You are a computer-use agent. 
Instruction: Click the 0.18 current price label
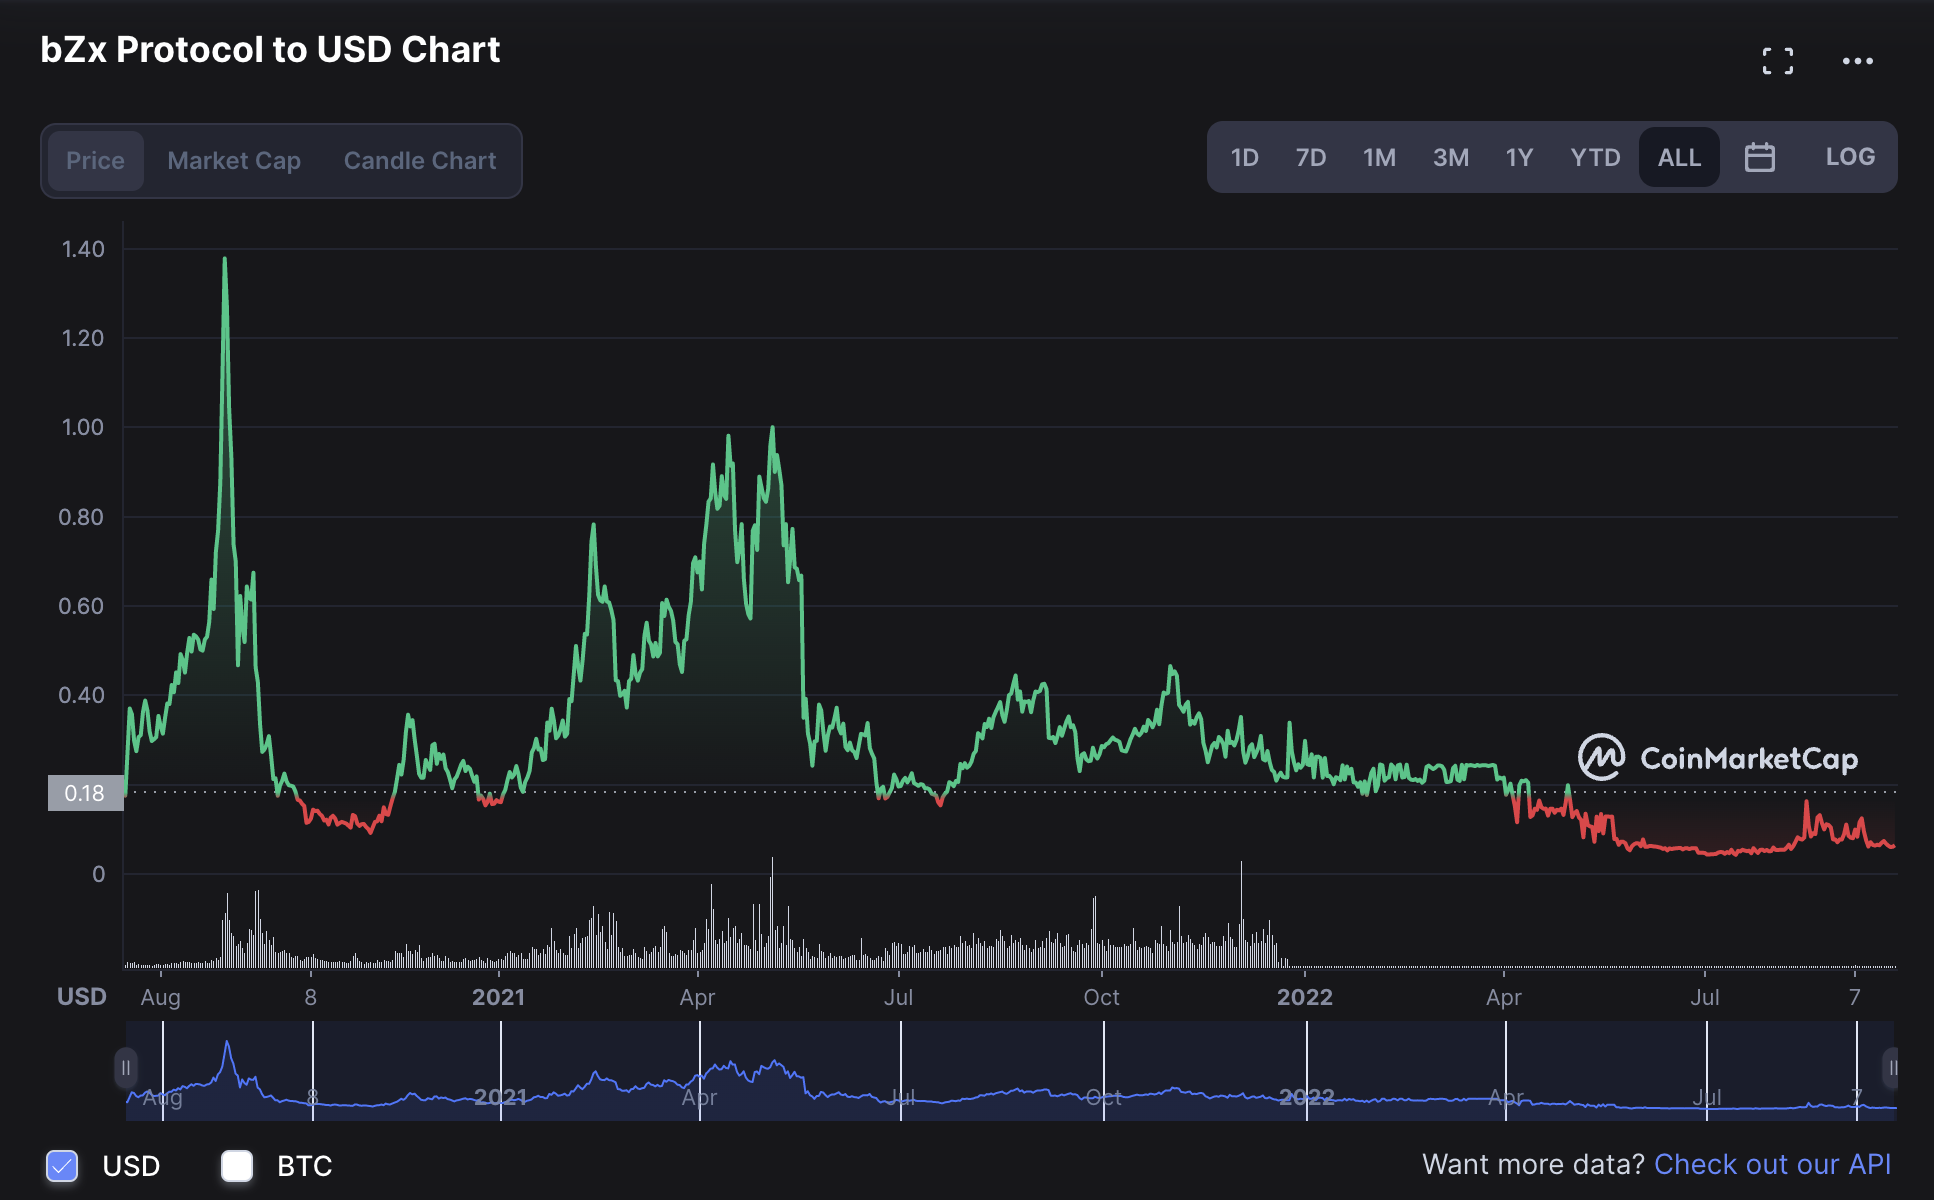[x=85, y=793]
